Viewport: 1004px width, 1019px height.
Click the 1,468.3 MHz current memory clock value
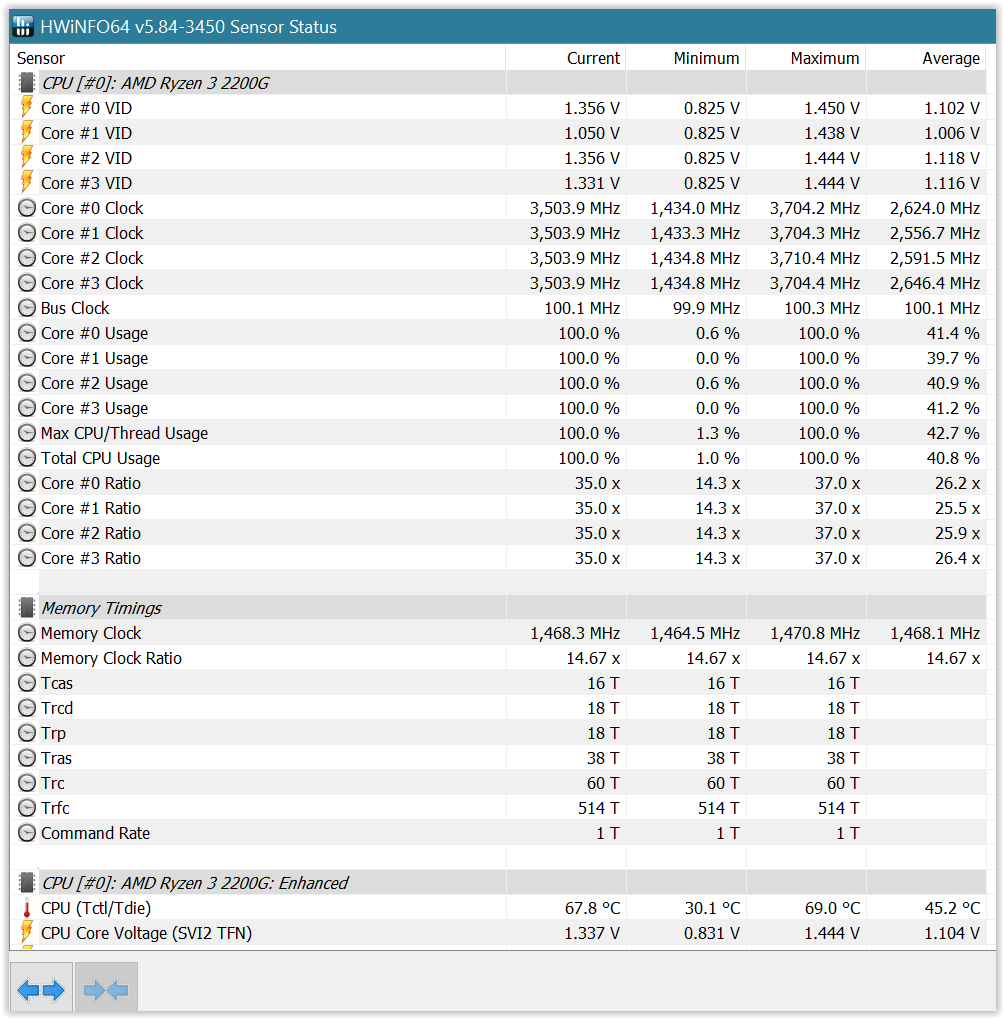pos(575,633)
